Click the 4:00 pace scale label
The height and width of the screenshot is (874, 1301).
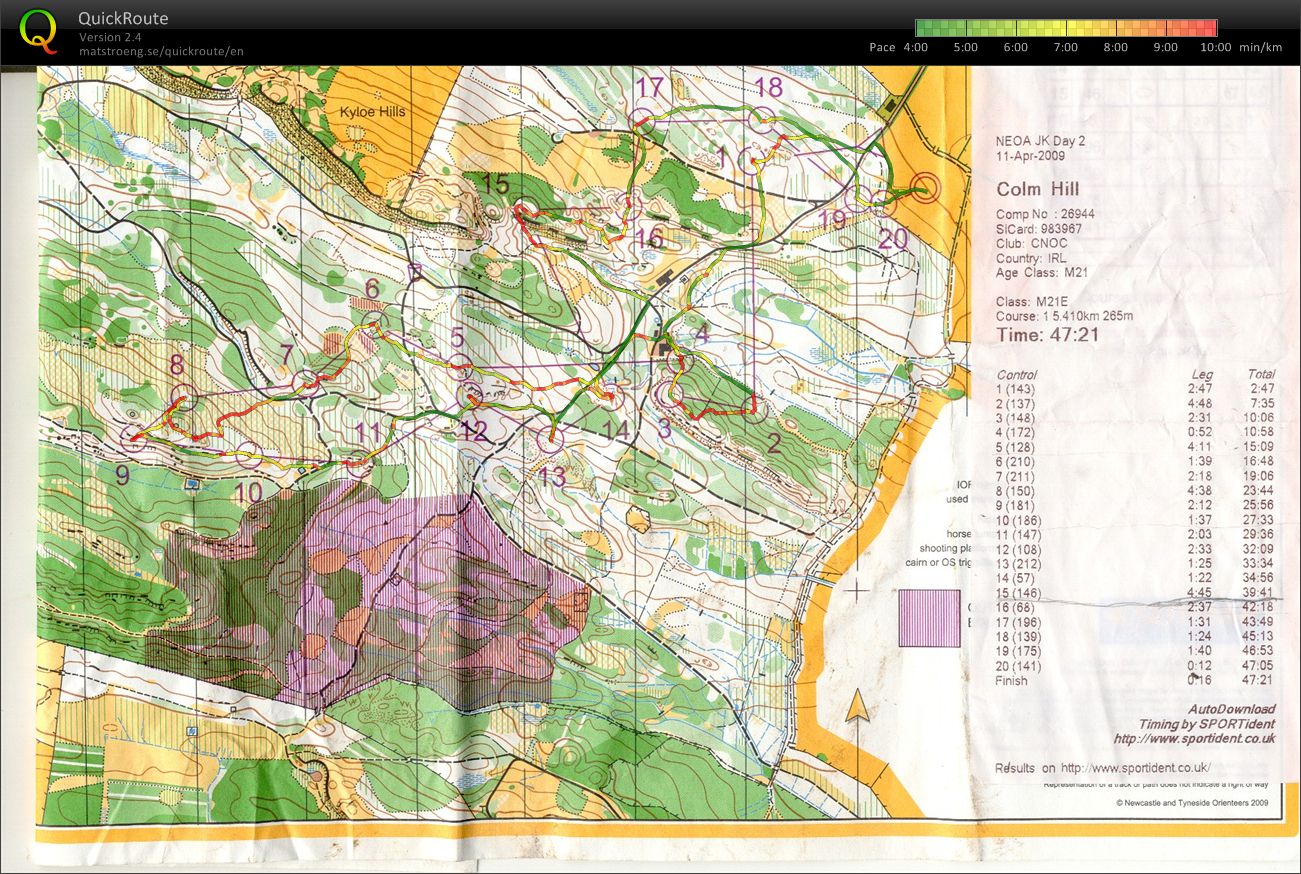point(916,47)
